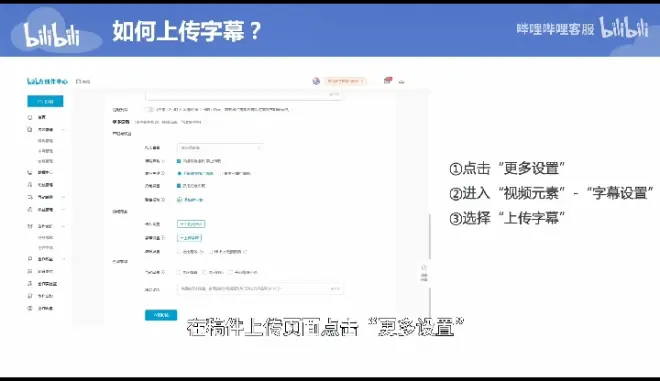Click the 创作权益 icon in sidebar

click(30, 259)
